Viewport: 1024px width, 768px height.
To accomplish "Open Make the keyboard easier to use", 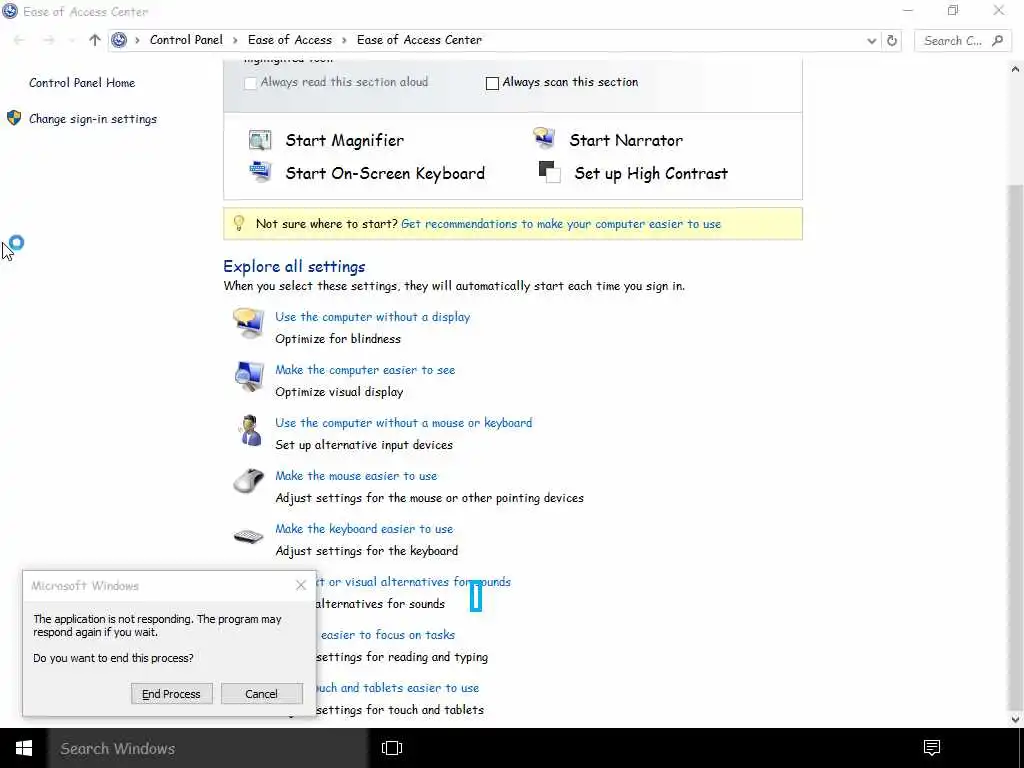I will [364, 529].
